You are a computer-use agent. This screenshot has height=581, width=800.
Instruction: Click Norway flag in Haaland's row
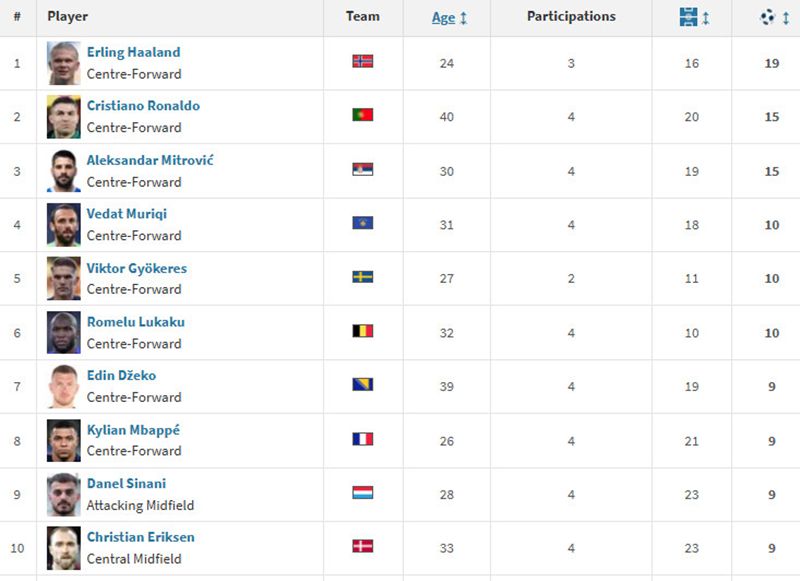pos(363,61)
